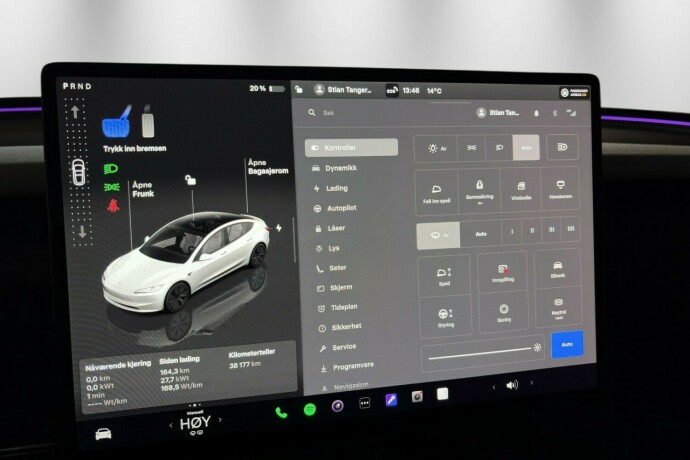The image size is (690, 460).
Task: Tap the volume speaker icon
Action: click(x=512, y=385)
